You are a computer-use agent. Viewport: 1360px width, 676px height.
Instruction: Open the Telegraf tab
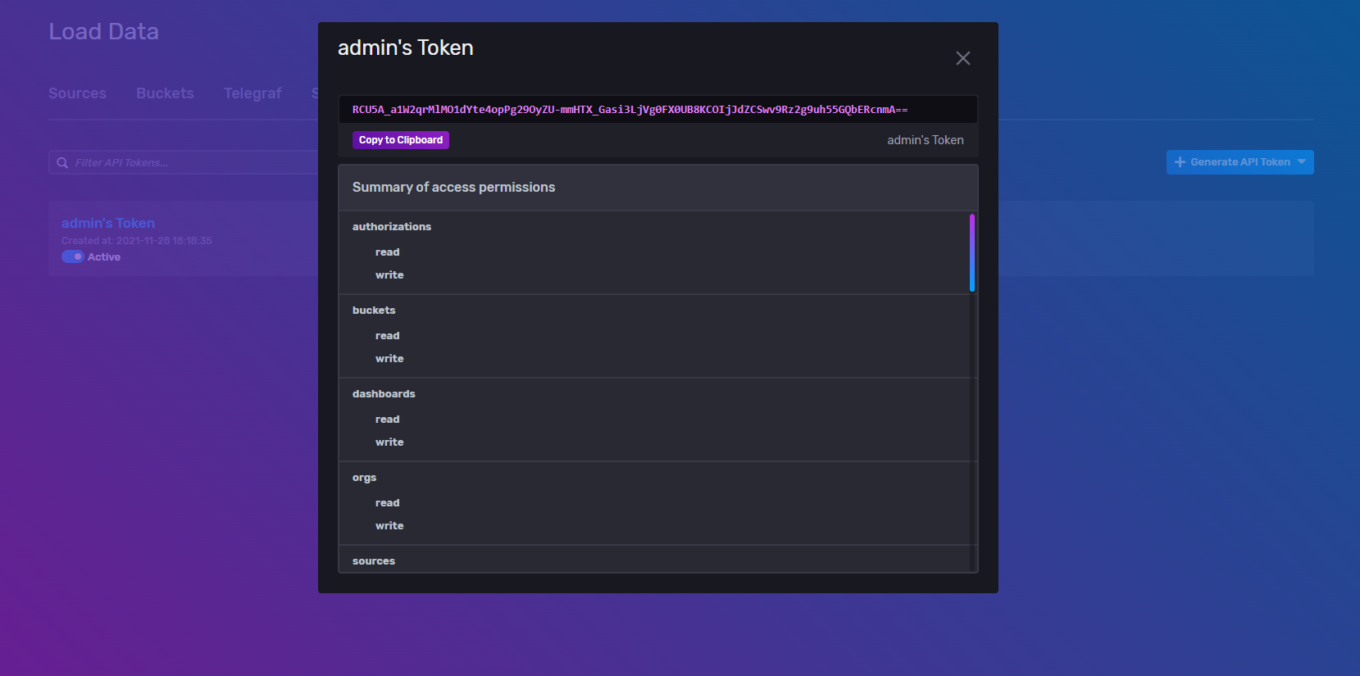(x=252, y=93)
